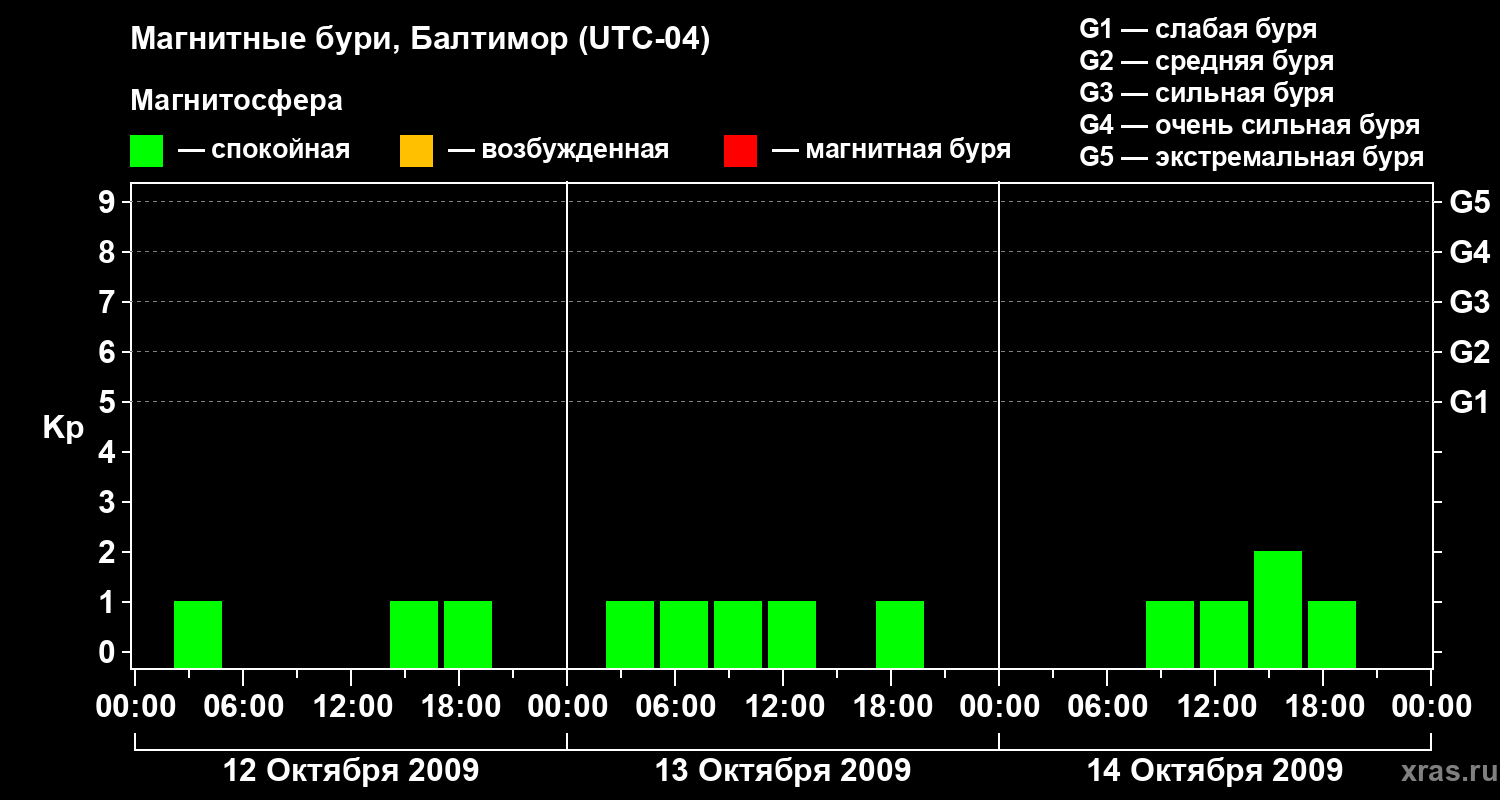The image size is (1500, 800).
Task: Click the '0' value on the Kp axis
Action: coord(109,652)
